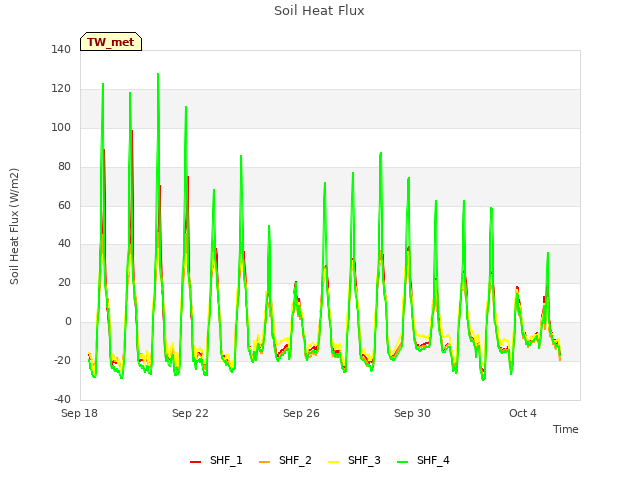Screen dimensions: 640x480
Task: Click the 120 y-axis tick label
Action: [x=61, y=89]
